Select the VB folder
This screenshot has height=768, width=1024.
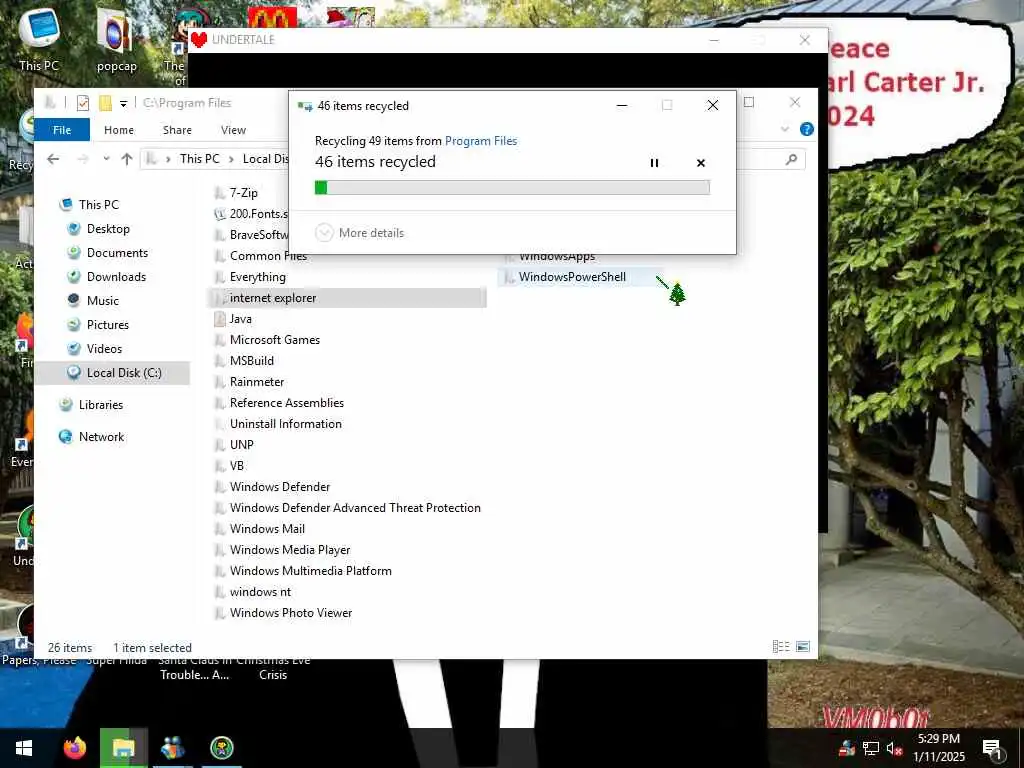click(236, 466)
